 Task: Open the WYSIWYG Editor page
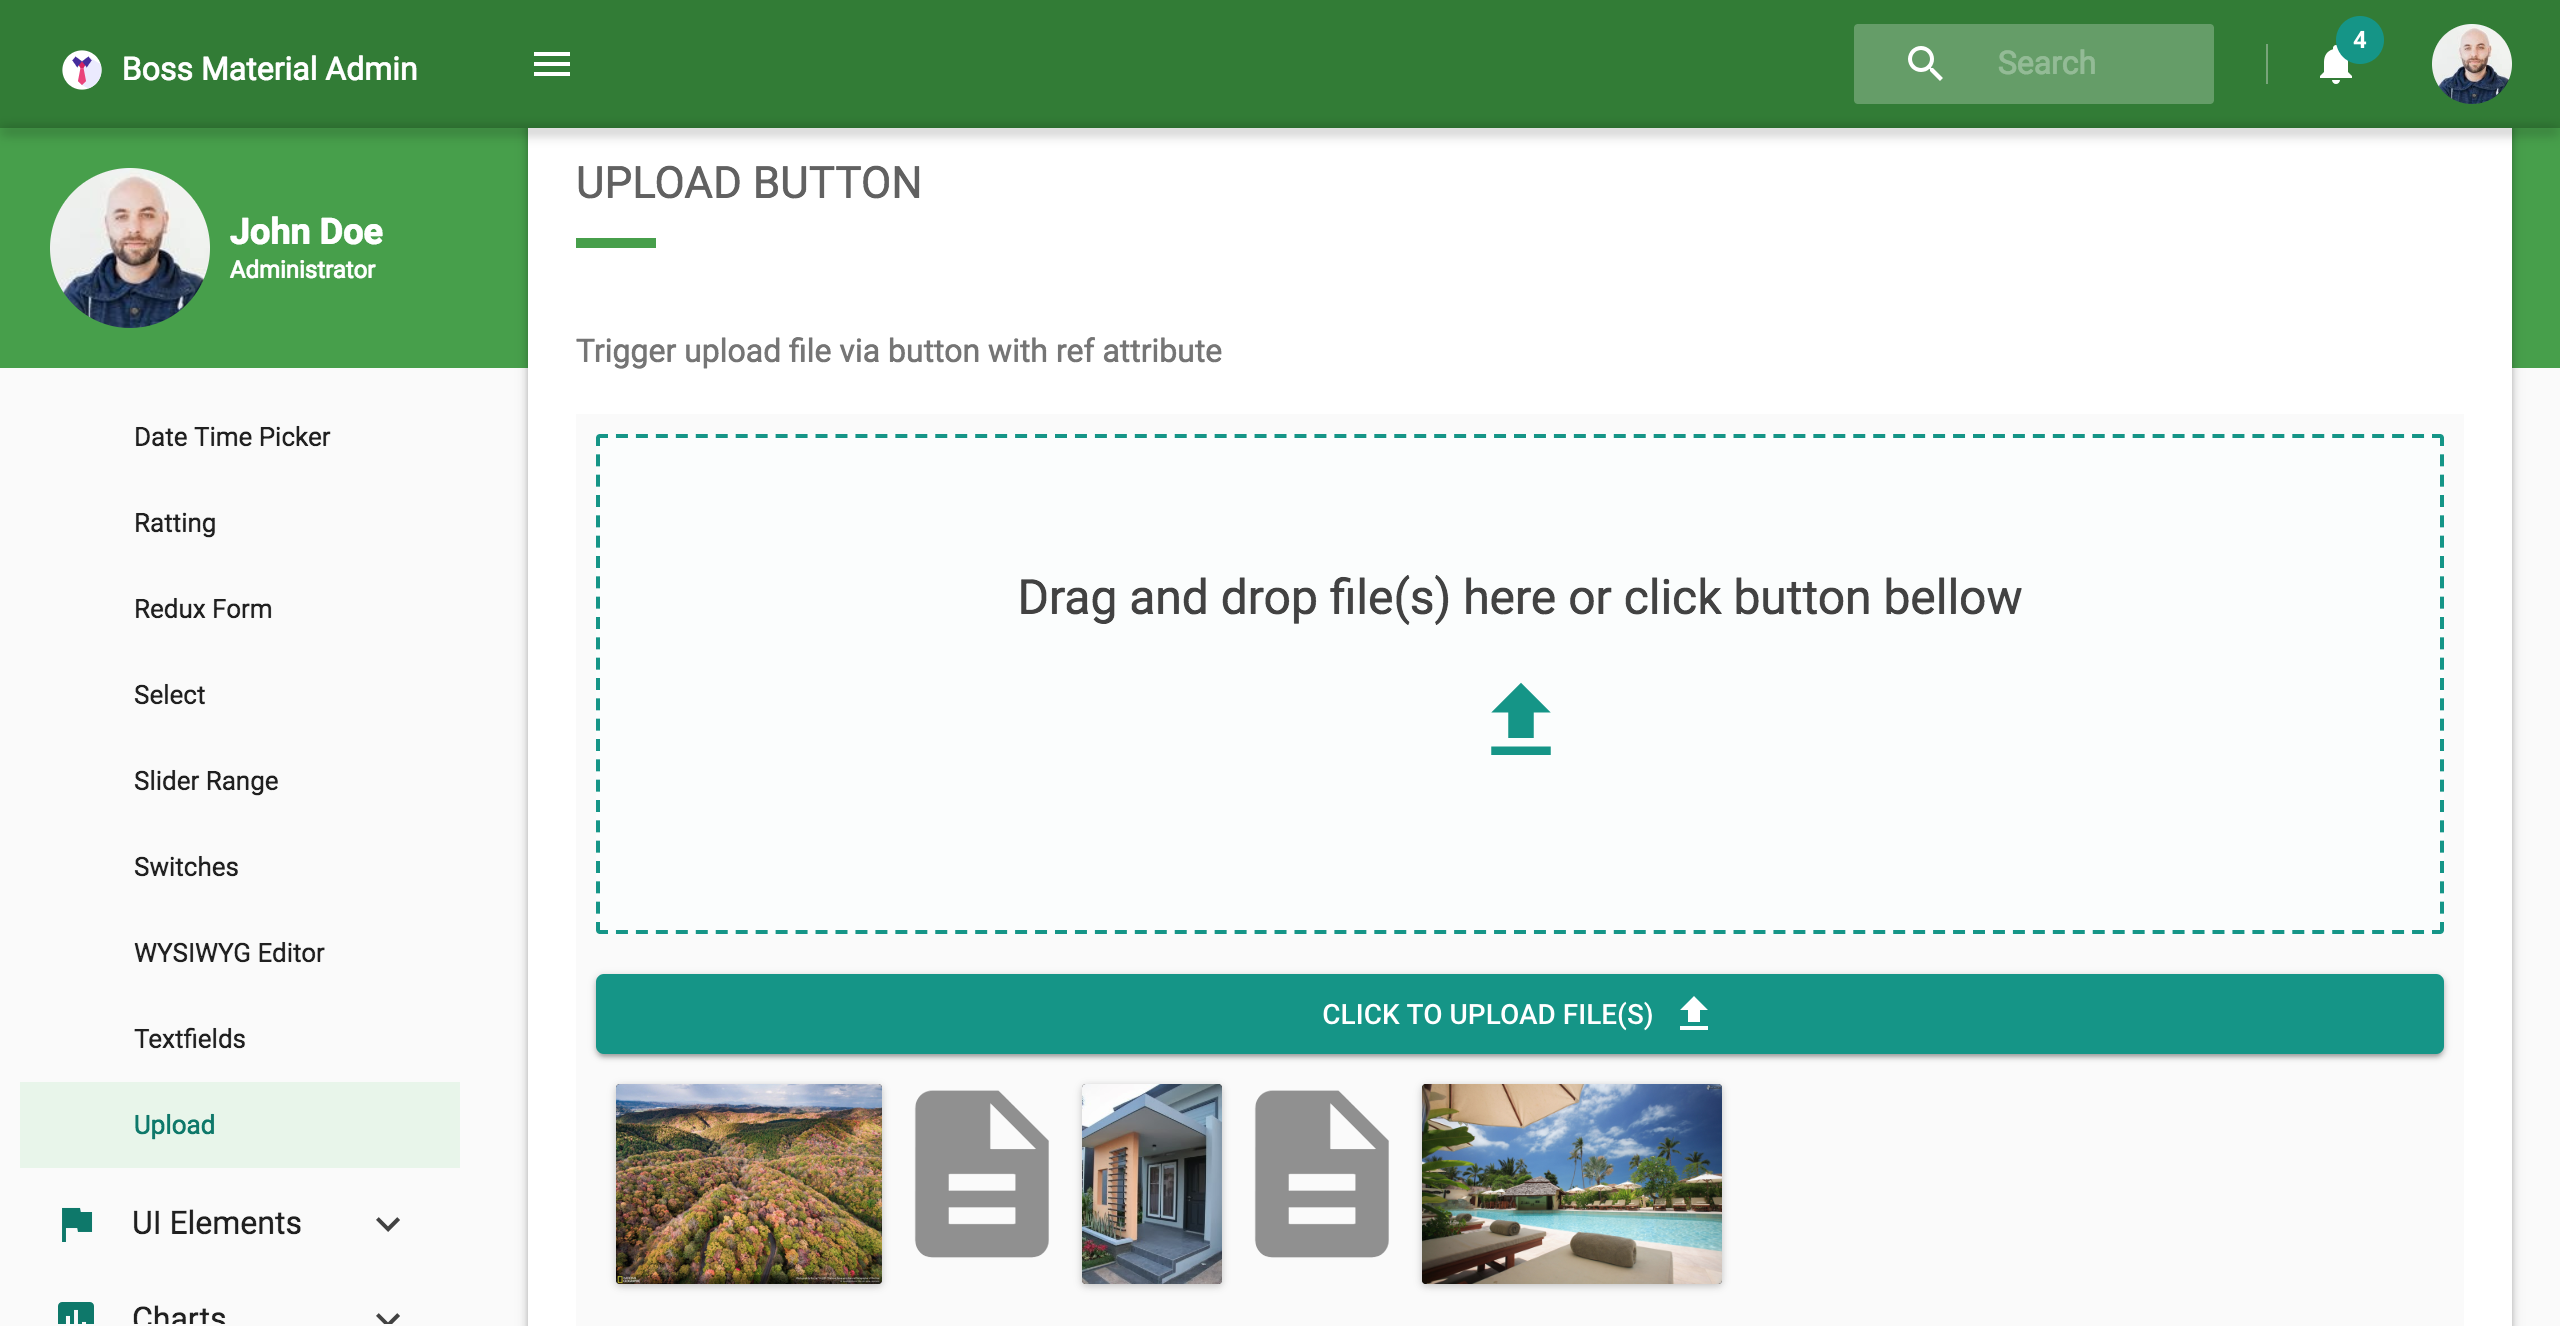pos(229,953)
